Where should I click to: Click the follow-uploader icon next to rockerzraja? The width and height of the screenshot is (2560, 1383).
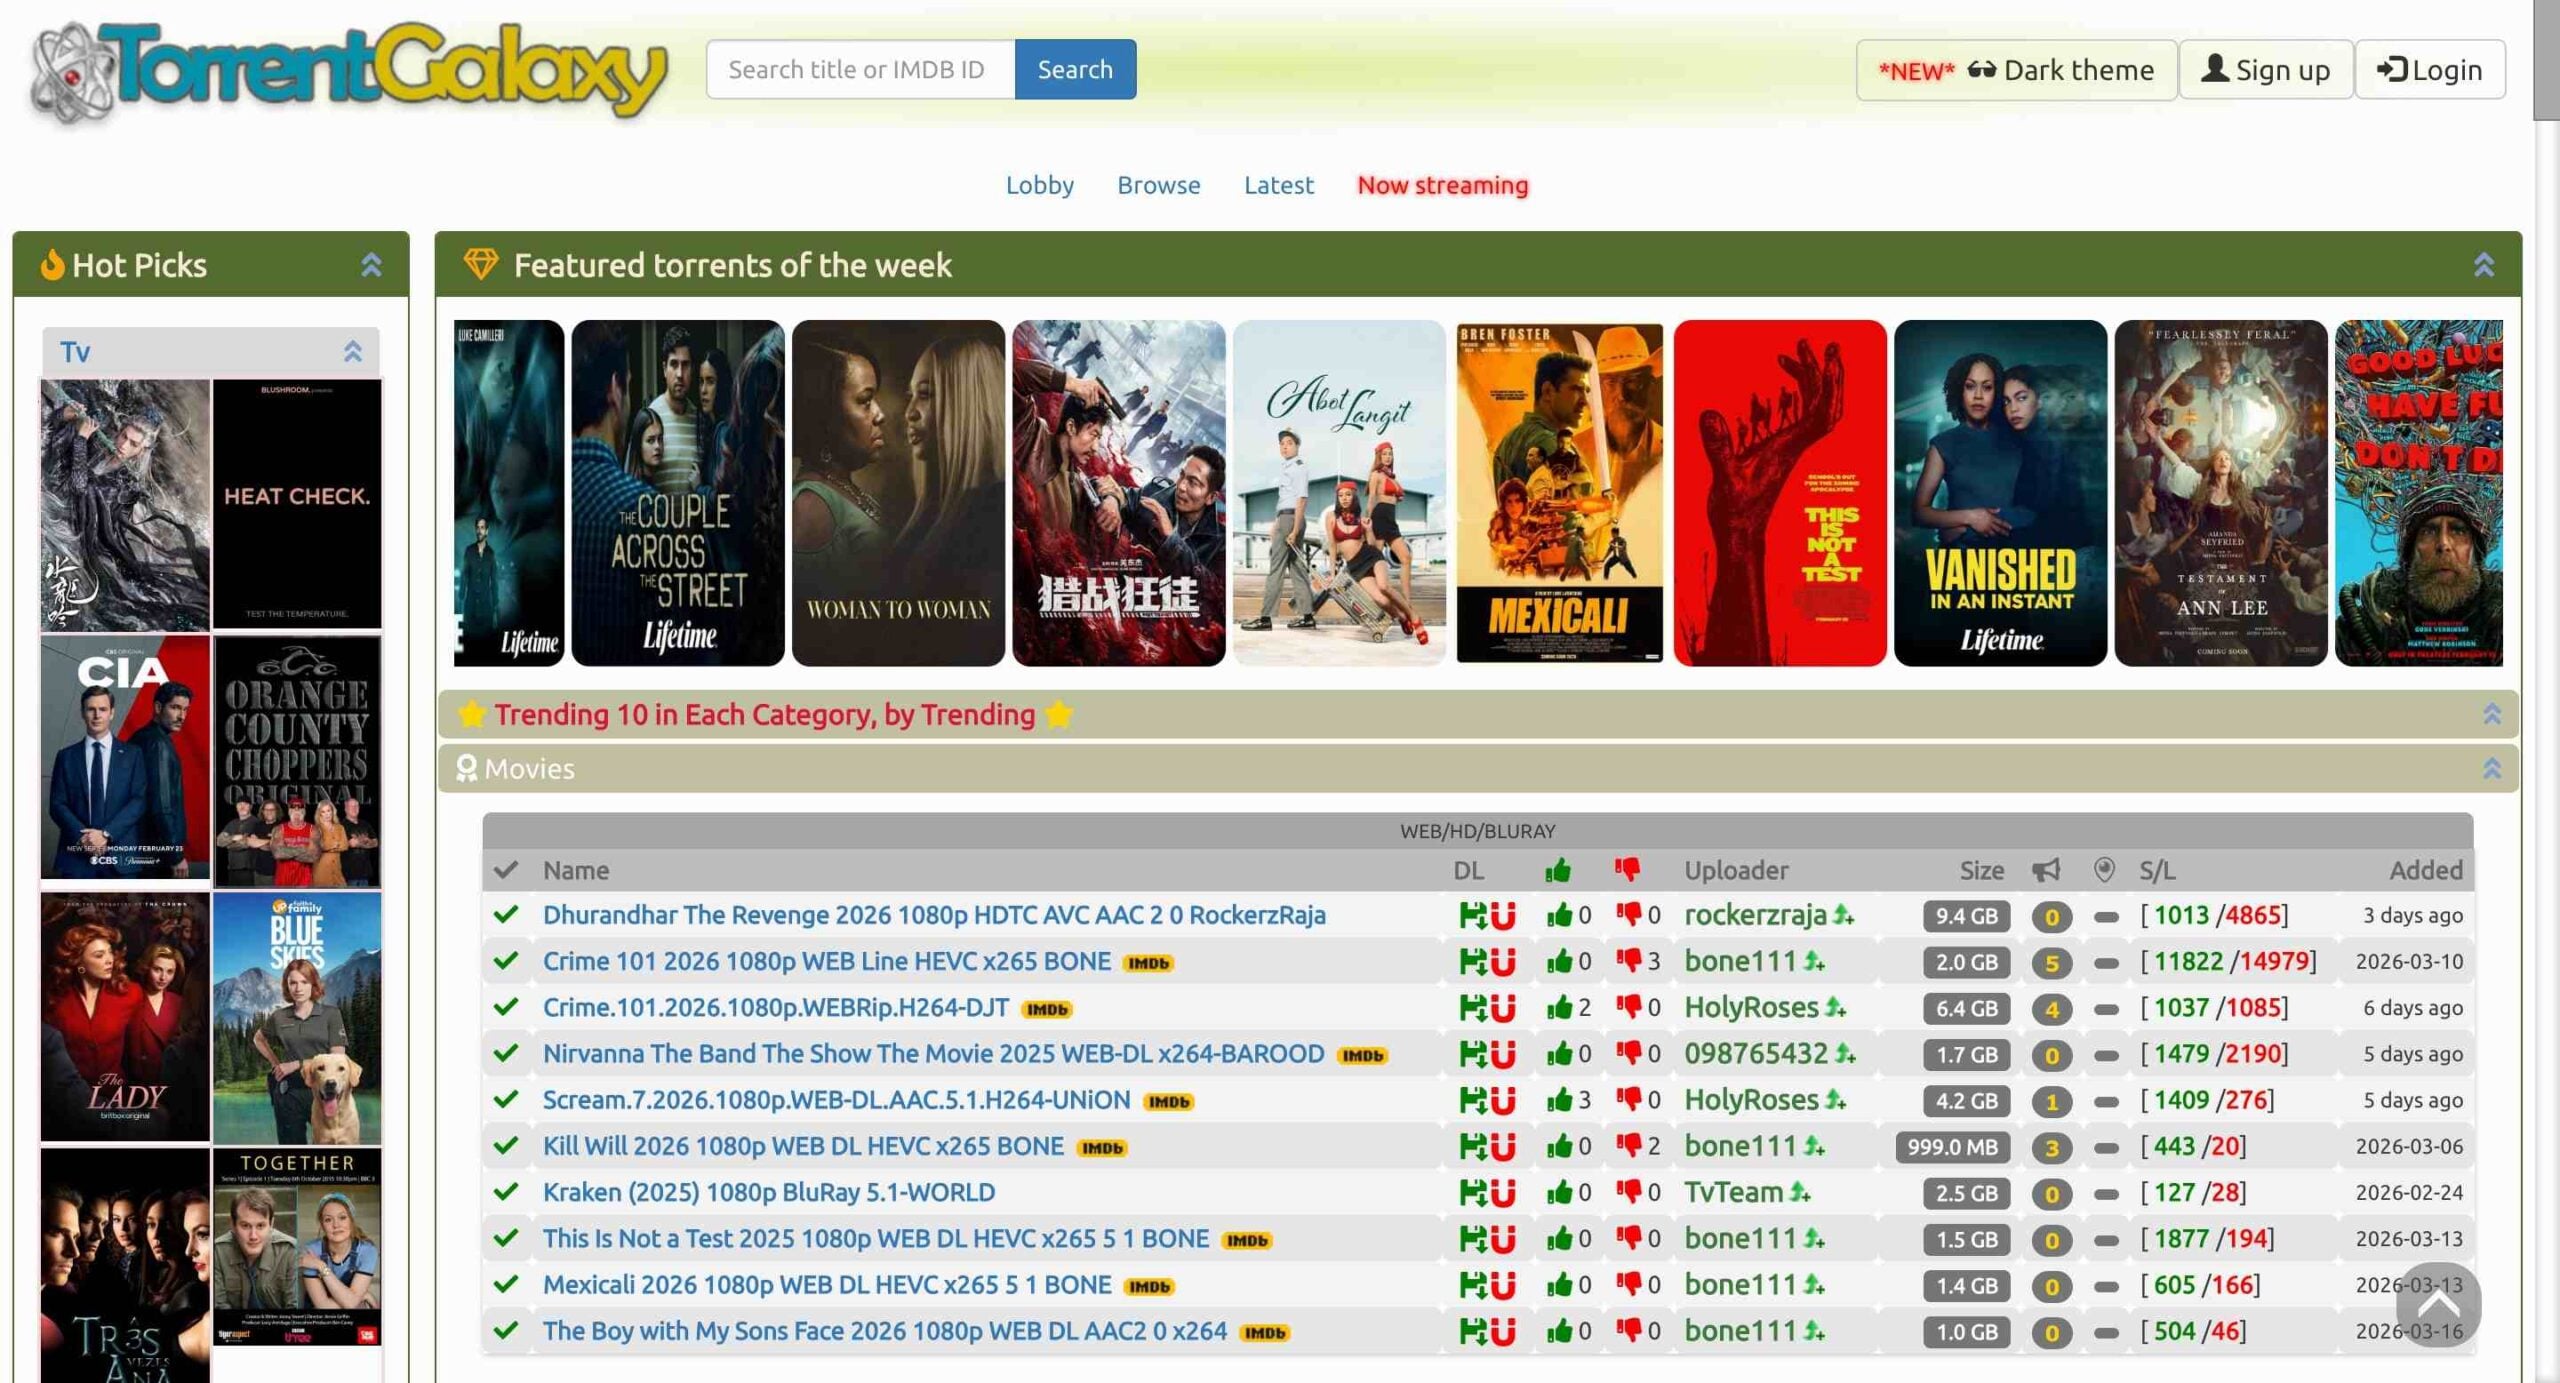point(1844,915)
